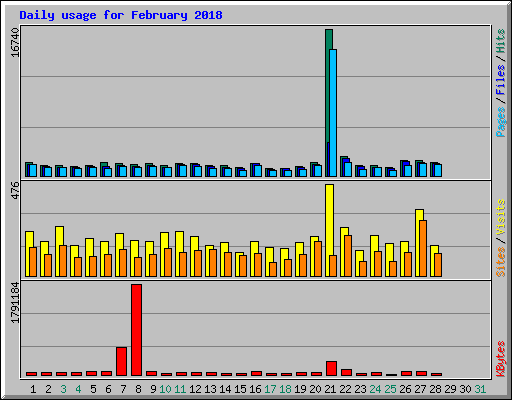Image resolution: width=512 pixels, height=400 pixels.
Task: Click day label 28 on the x-axis
Action: click(435, 389)
